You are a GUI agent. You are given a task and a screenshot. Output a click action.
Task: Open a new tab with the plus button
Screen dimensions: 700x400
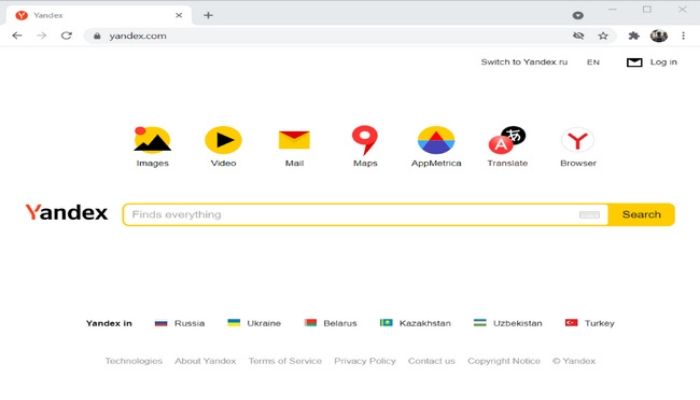click(208, 15)
